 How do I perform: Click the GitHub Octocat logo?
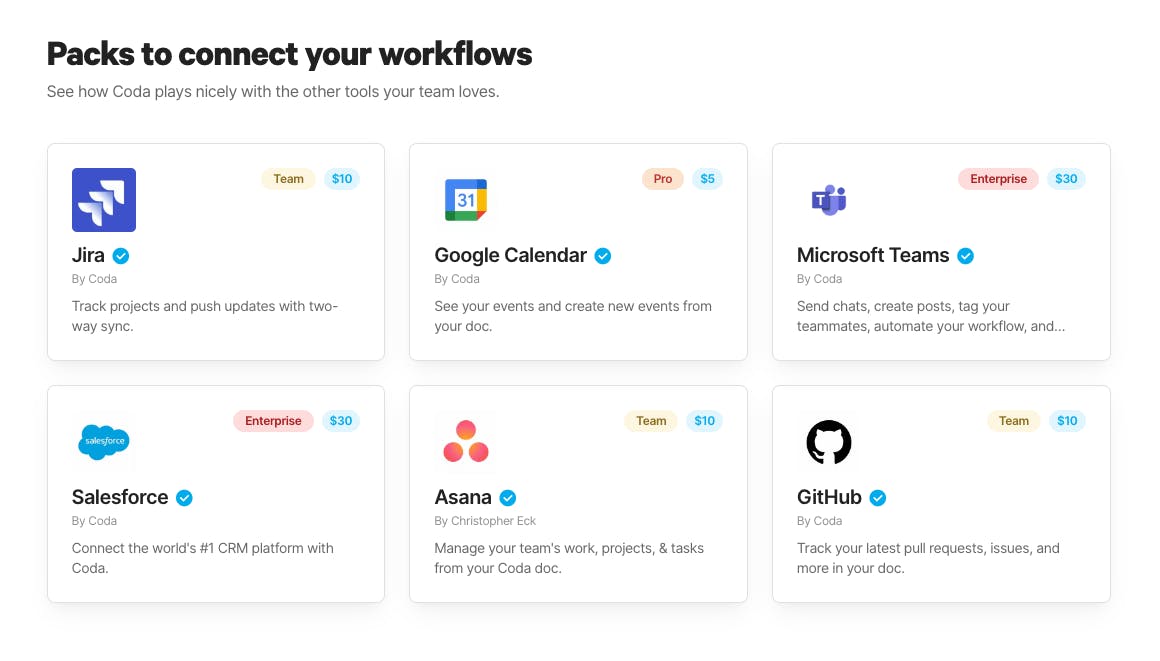(829, 441)
